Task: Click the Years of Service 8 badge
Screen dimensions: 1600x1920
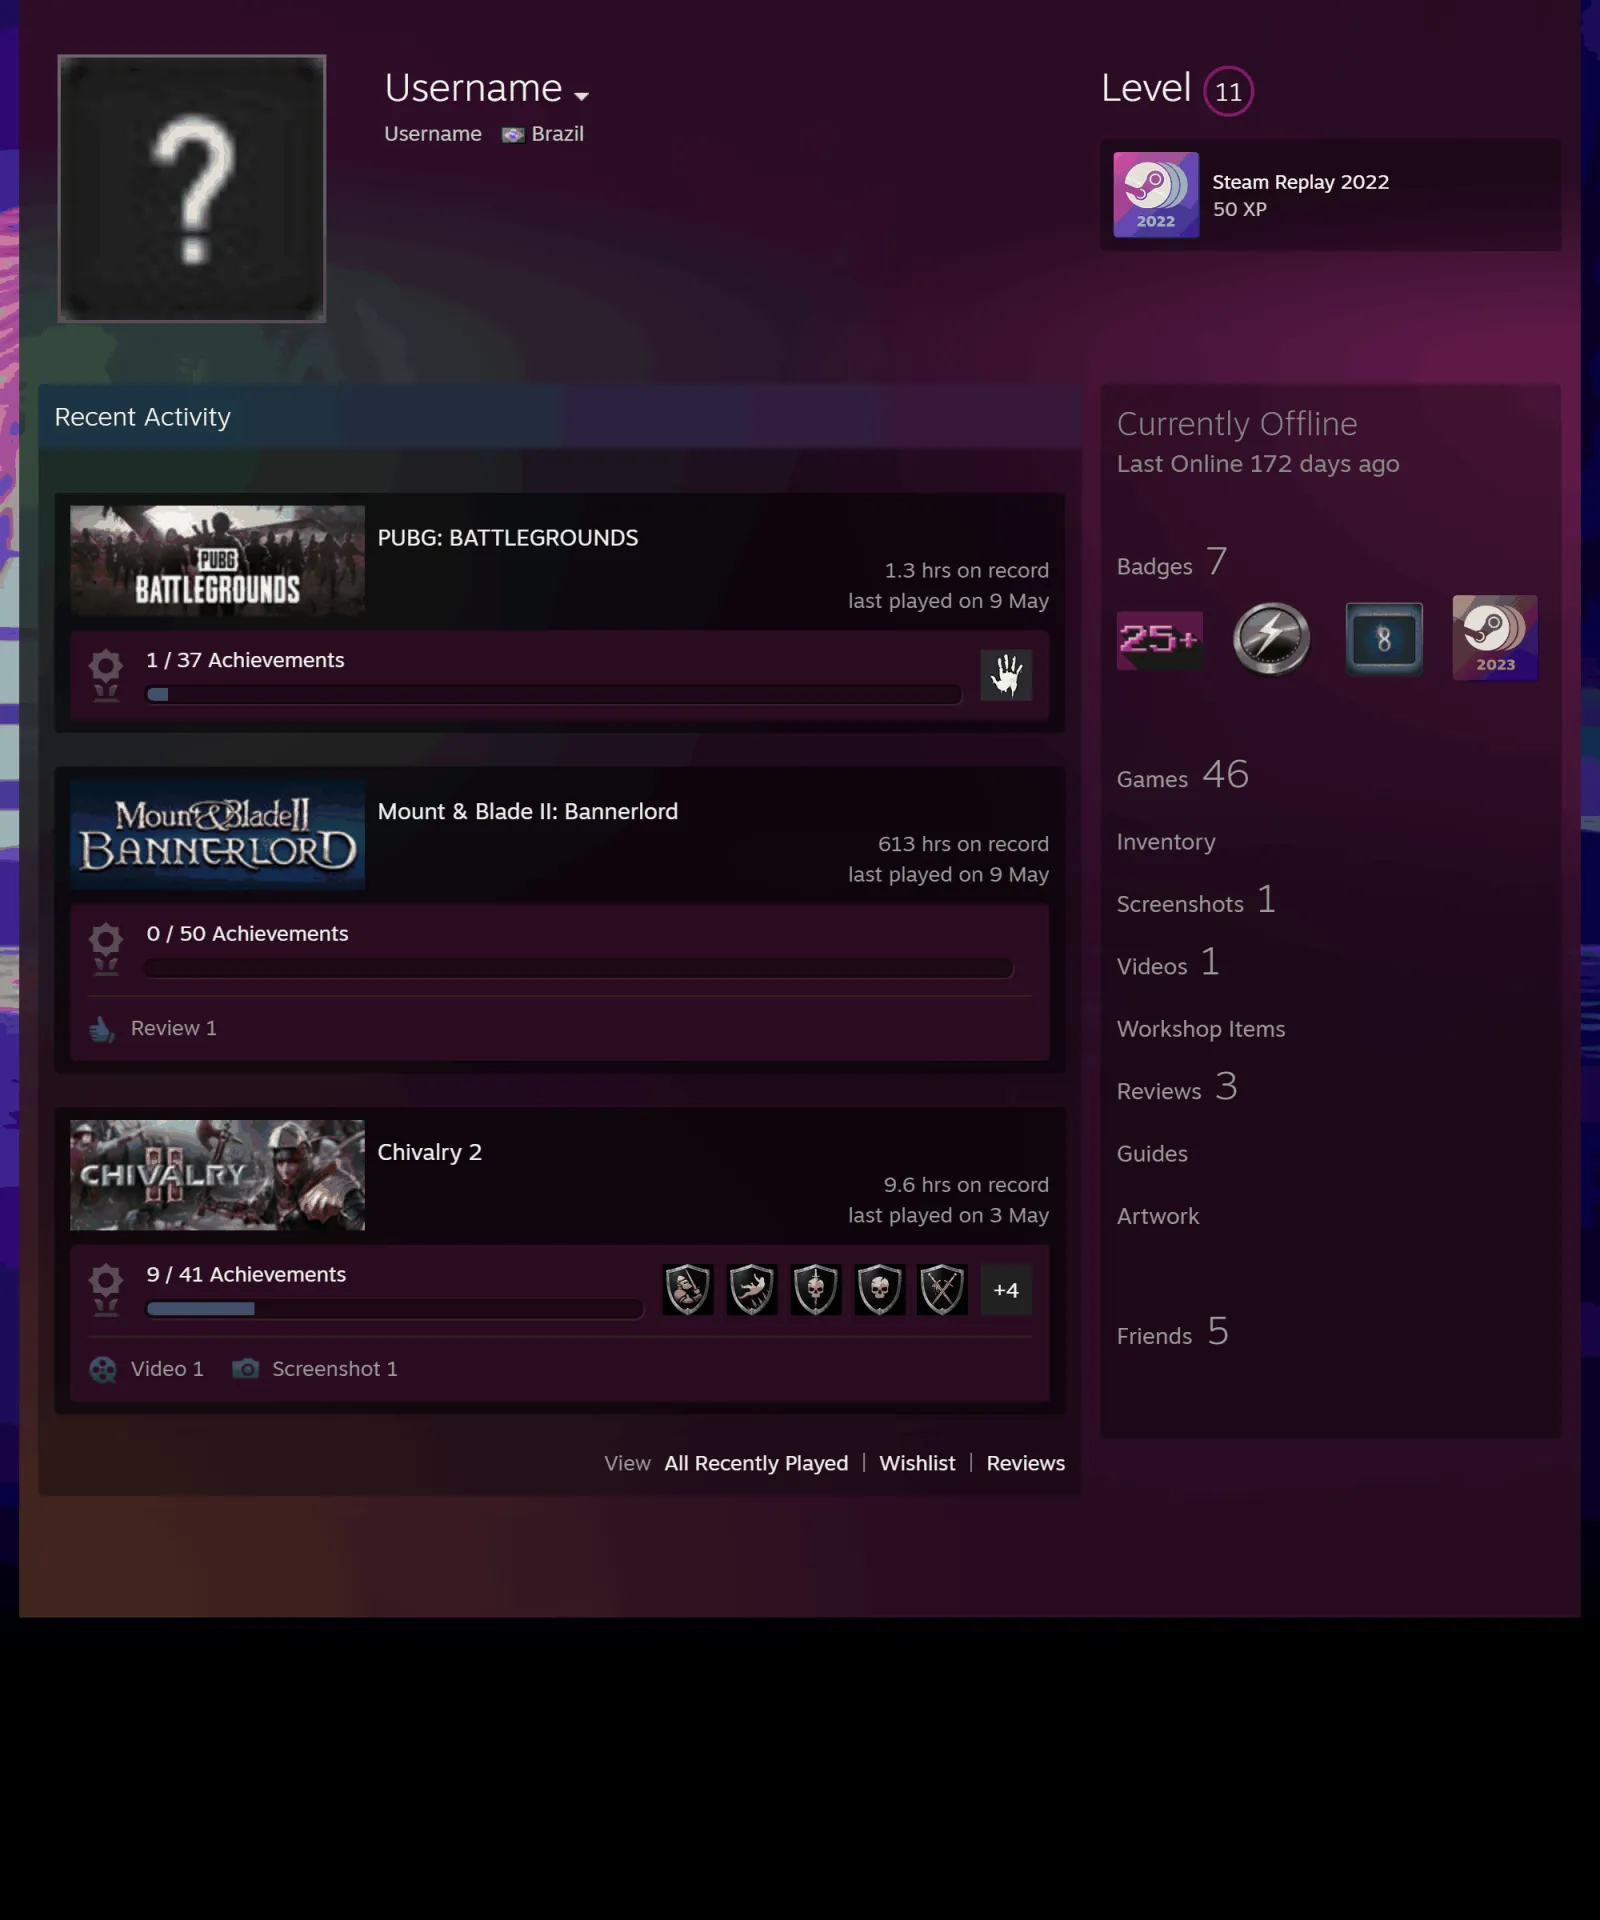Action: point(1384,638)
